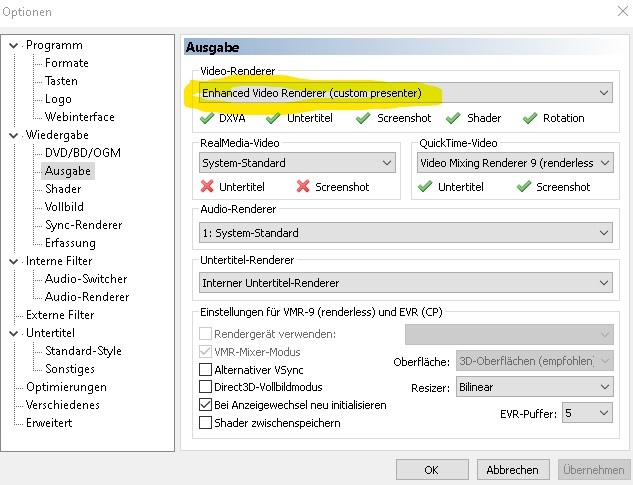Open the Untertitel-Renderer dropdown

point(406,283)
